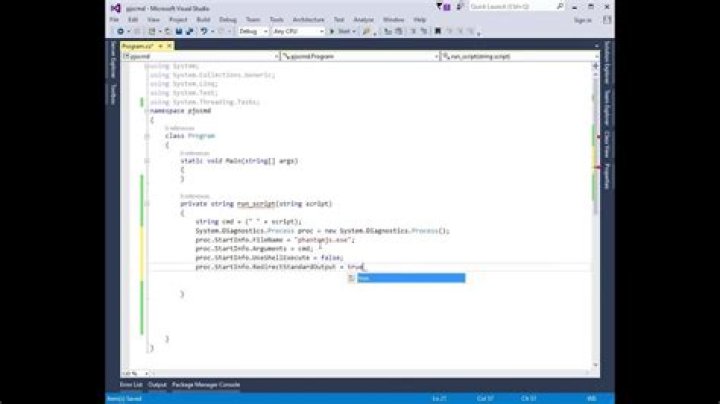Open the Help menu
This screenshot has height=404, width=720.
pos(420,20)
